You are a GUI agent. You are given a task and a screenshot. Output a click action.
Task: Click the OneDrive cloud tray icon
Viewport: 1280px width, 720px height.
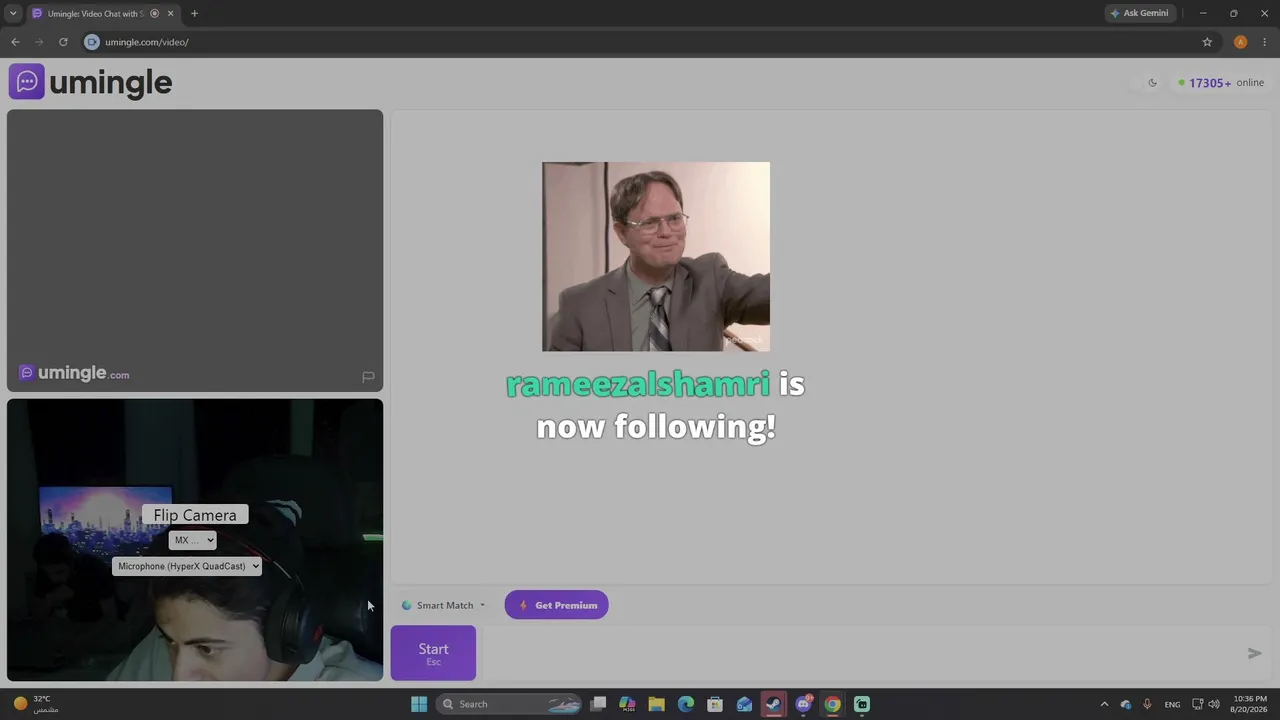tap(1126, 704)
